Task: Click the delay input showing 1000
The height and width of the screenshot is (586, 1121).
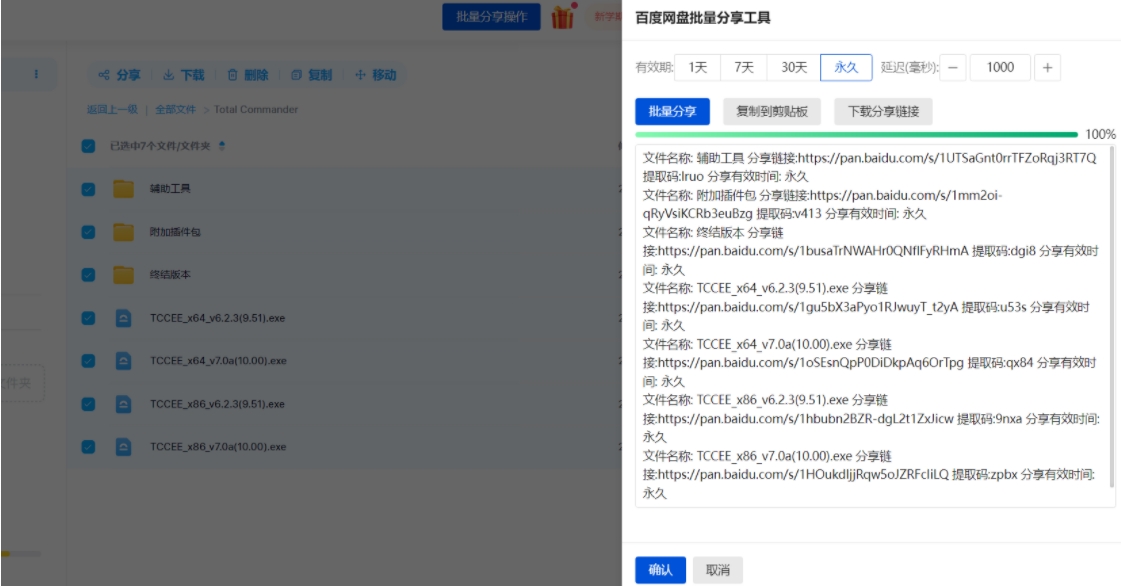Action: 1000,67
